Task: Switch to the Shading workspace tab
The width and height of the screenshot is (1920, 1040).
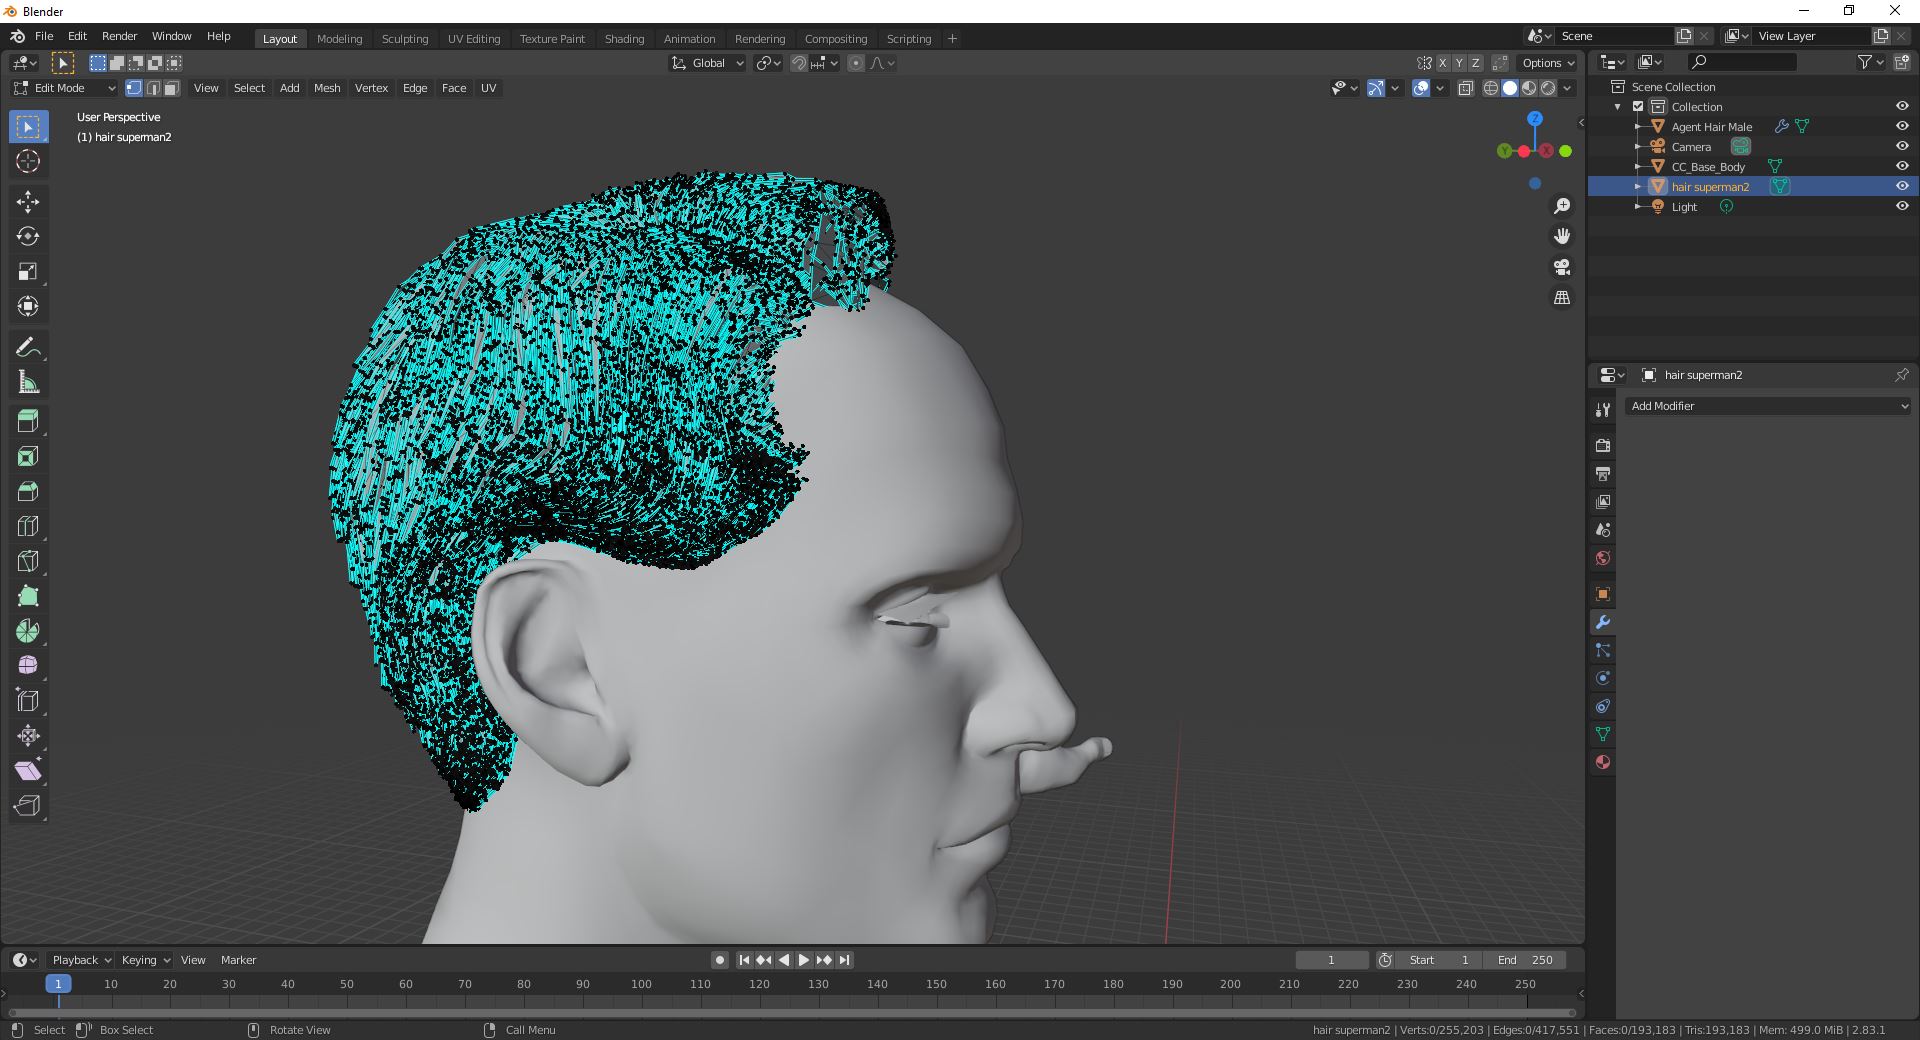Action: pyautogui.click(x=624, y=39)
